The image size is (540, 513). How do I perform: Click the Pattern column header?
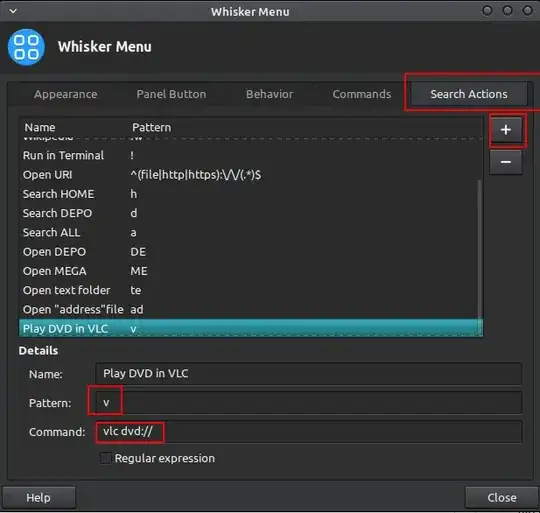152,127
